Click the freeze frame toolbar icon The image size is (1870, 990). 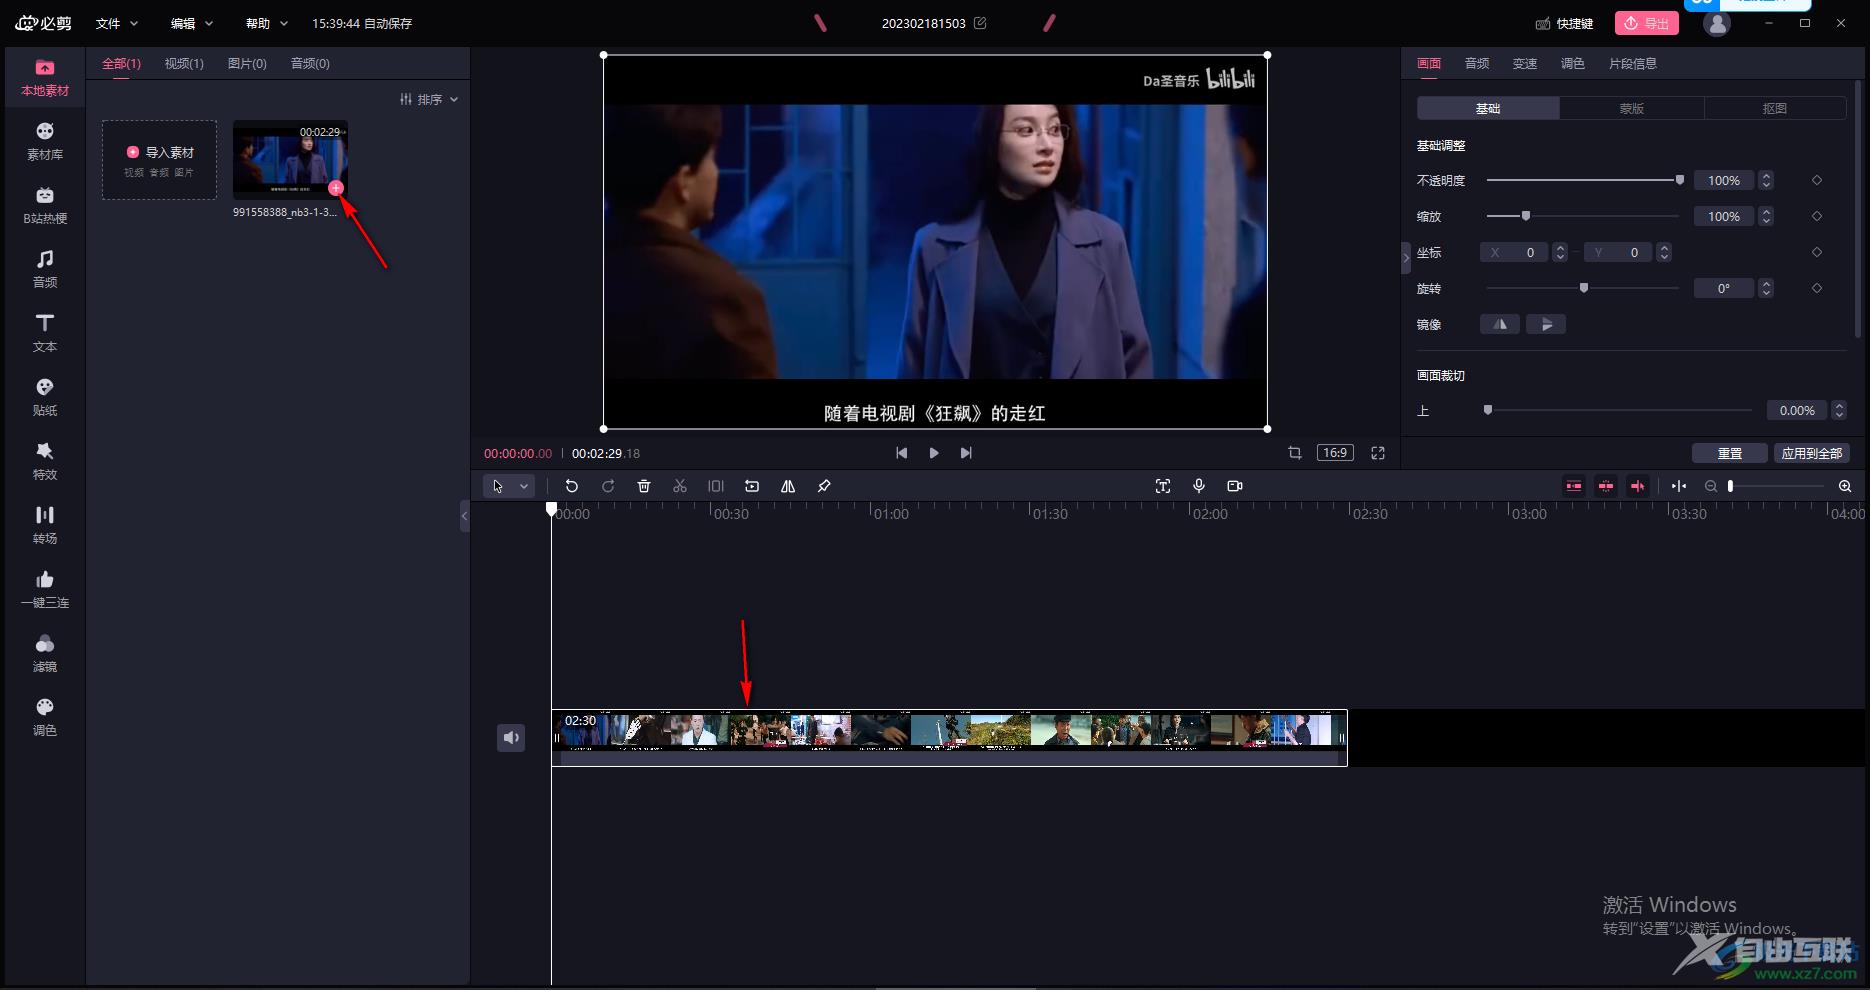(716, 486)
